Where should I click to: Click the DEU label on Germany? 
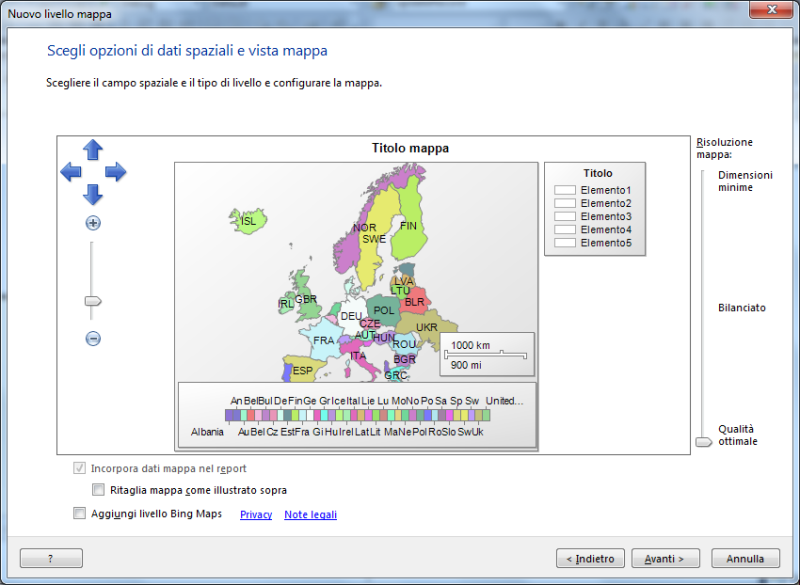351,316
